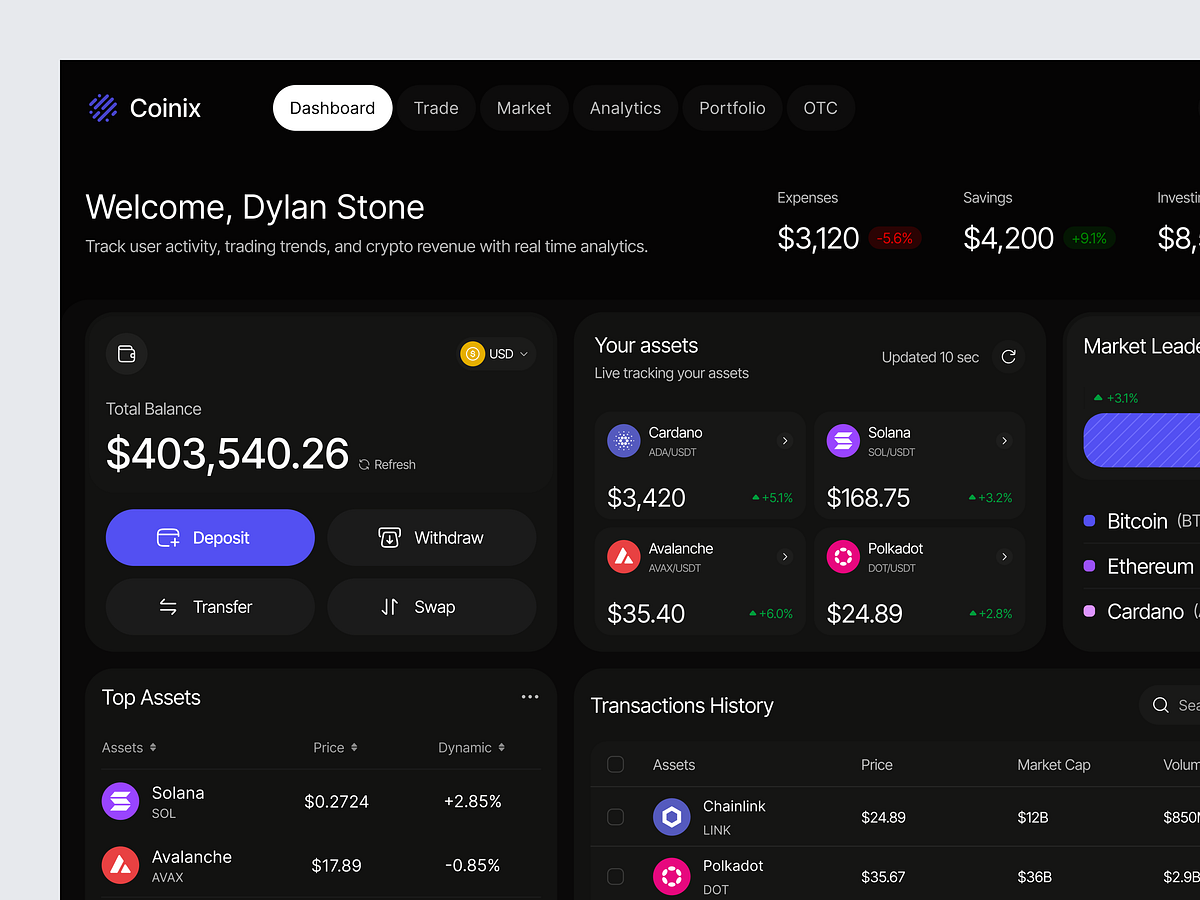1200x900 pixels.
Task: Click the $403,540.26 total balance value
Action: point(228,454)
